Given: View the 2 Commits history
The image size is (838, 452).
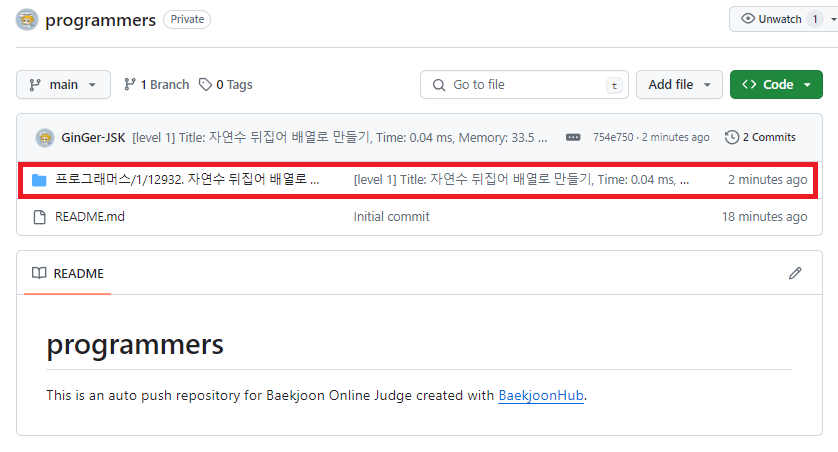Looking at the screenshot, I should [760, 137].
